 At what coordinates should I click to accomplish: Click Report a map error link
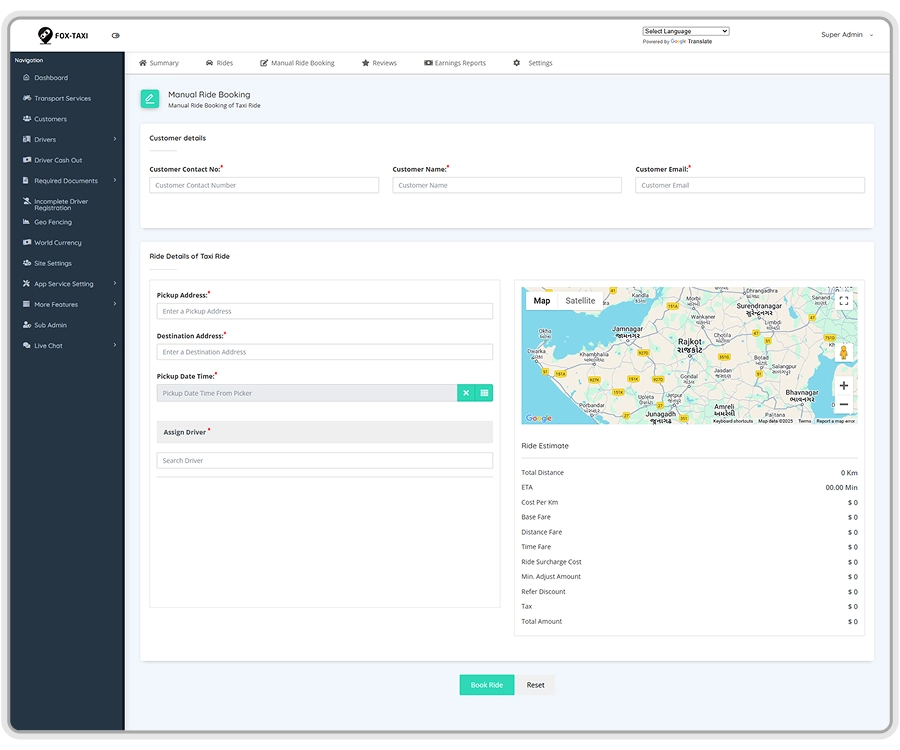pos(836,421)
